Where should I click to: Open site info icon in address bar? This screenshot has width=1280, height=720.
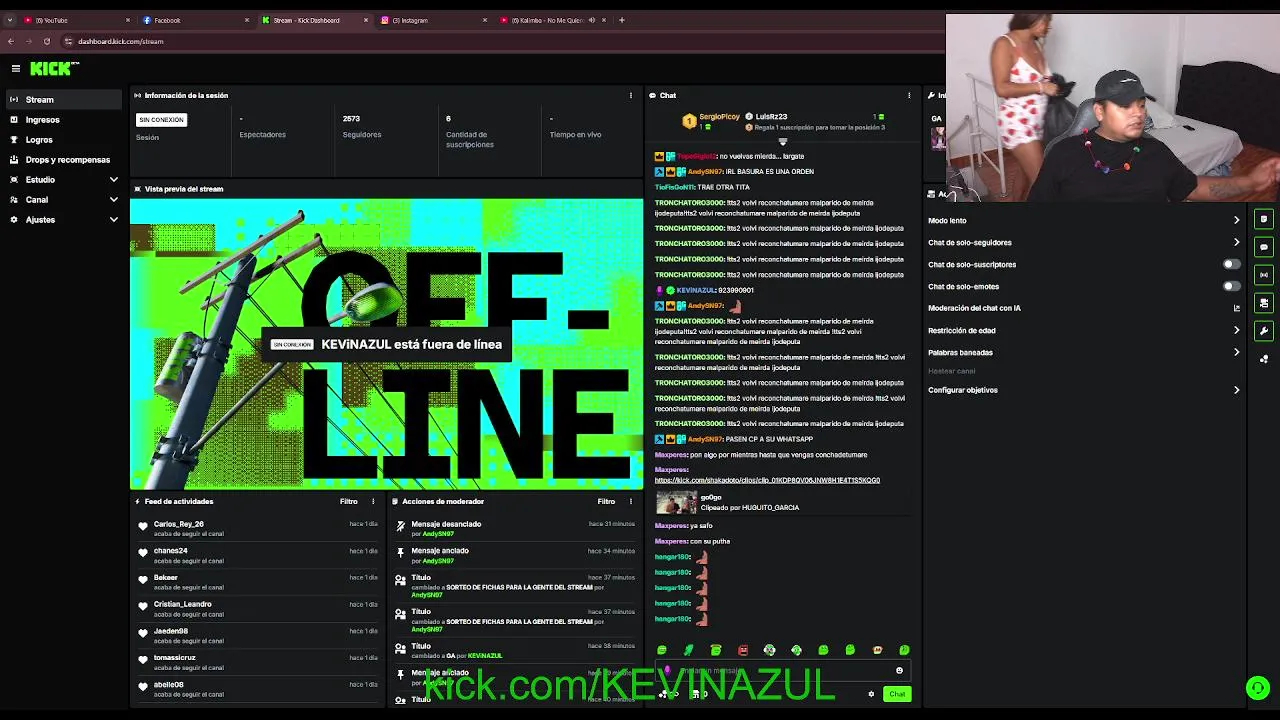pyautogui.click(x=68, y=41)
